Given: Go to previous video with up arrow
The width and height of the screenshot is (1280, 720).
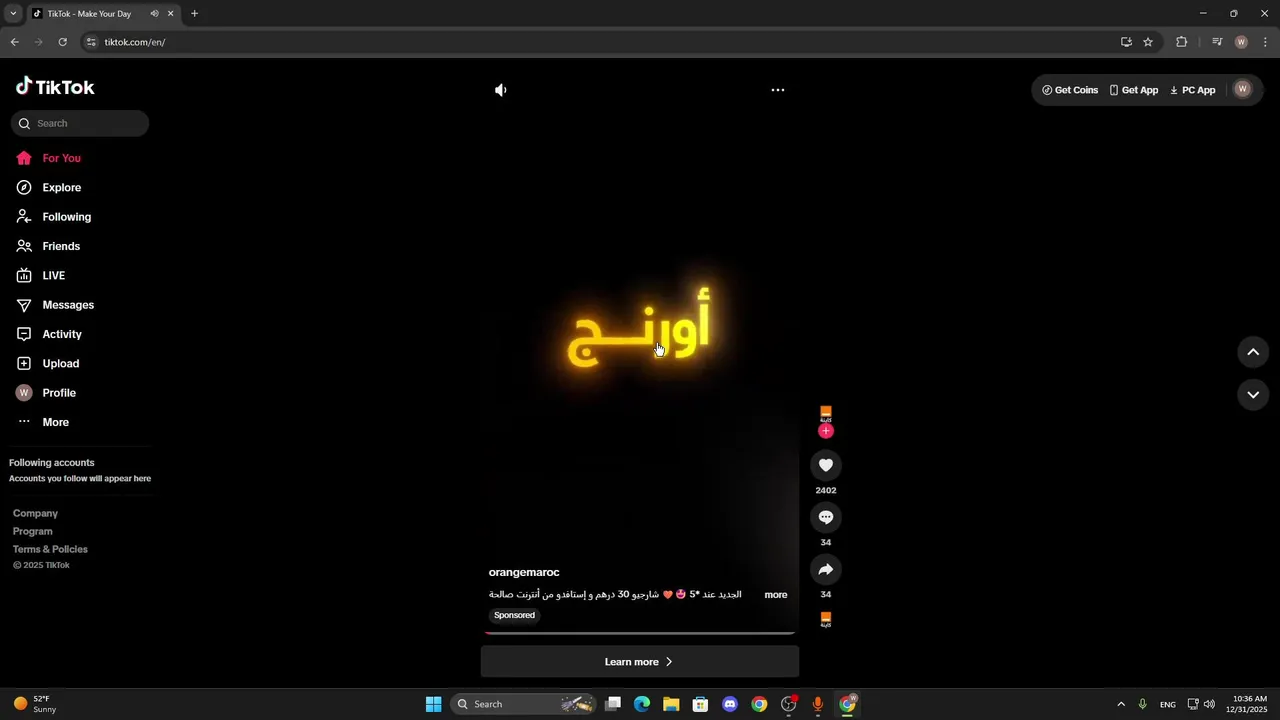Looking at the screenshot, I should [x=1253, y=352].
